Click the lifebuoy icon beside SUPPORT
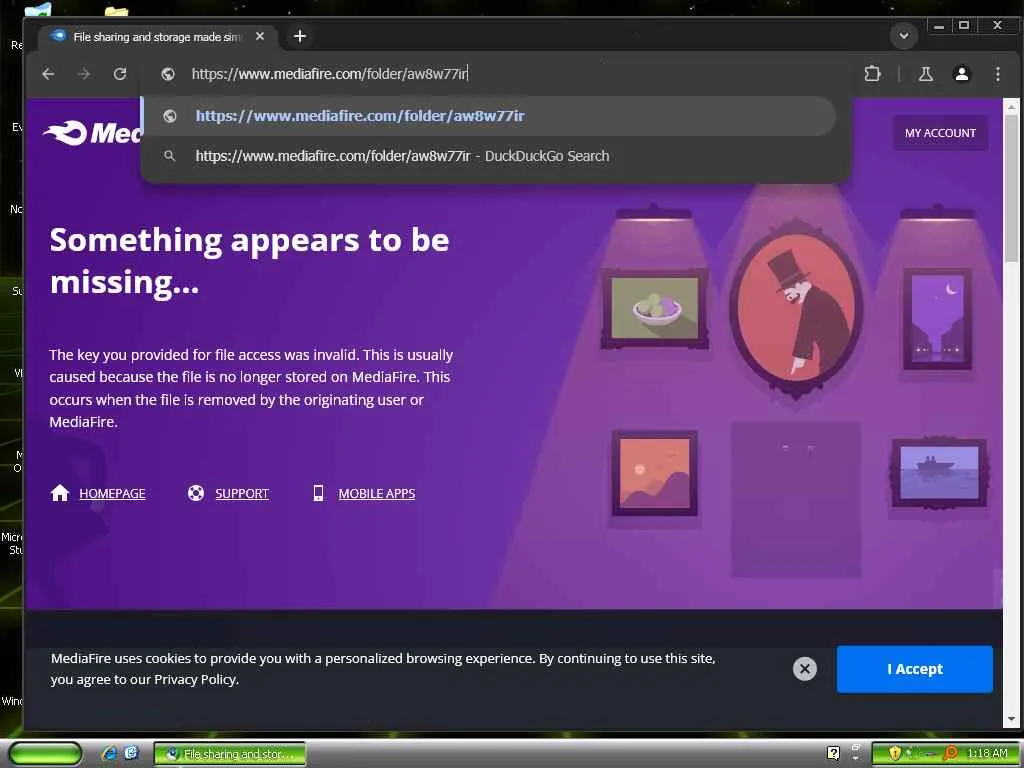Viewport: 1024px width, 768px height. pos(196,493)
